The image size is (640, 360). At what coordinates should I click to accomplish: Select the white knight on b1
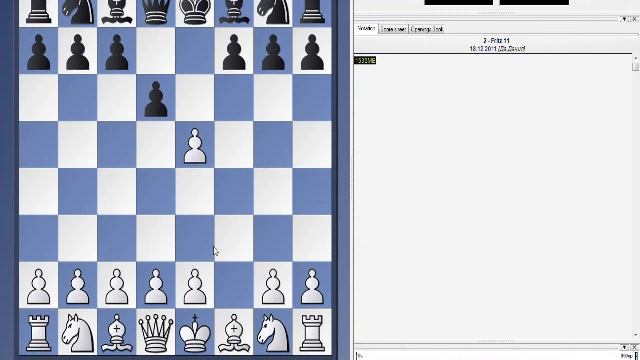coord(78,332)
